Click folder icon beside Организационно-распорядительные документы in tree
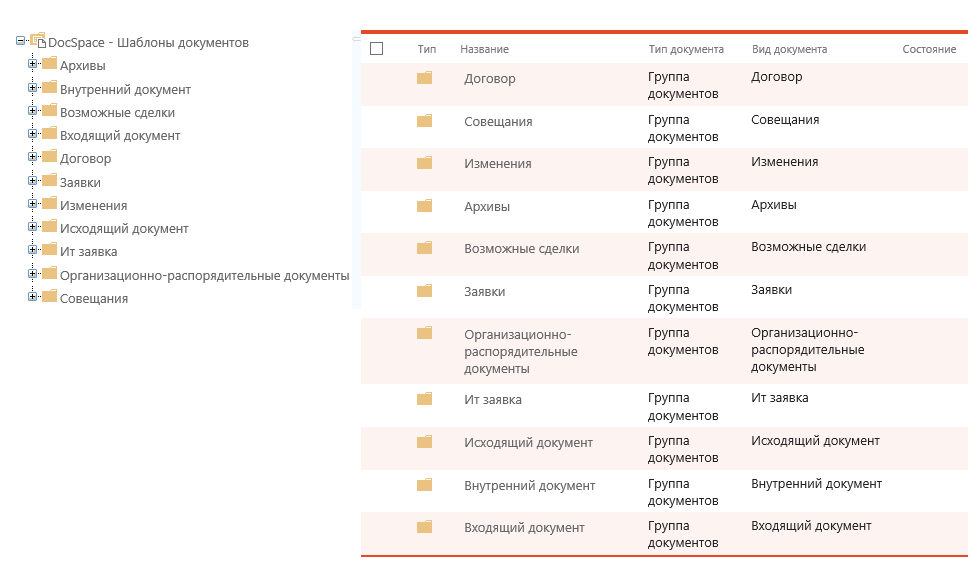Screen dimensions: 968x563 (49, 273)
